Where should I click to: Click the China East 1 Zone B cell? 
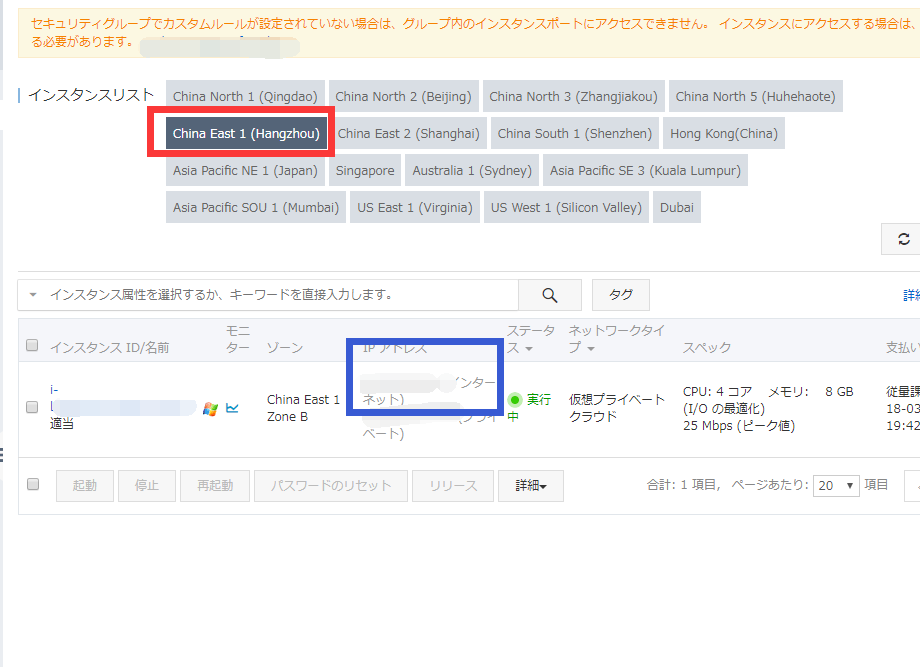(x=303, y=408)
